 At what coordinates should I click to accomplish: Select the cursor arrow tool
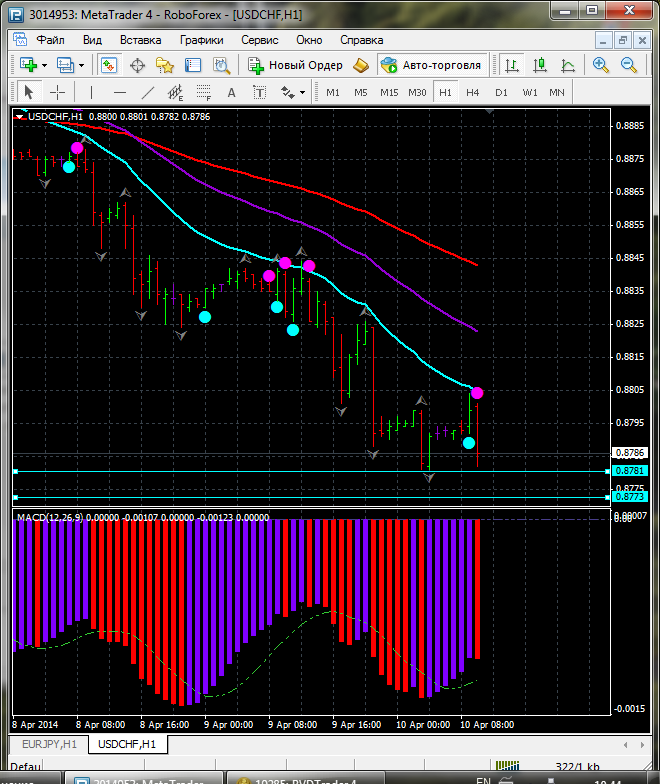pyautogui.click(x=28, y=92)
